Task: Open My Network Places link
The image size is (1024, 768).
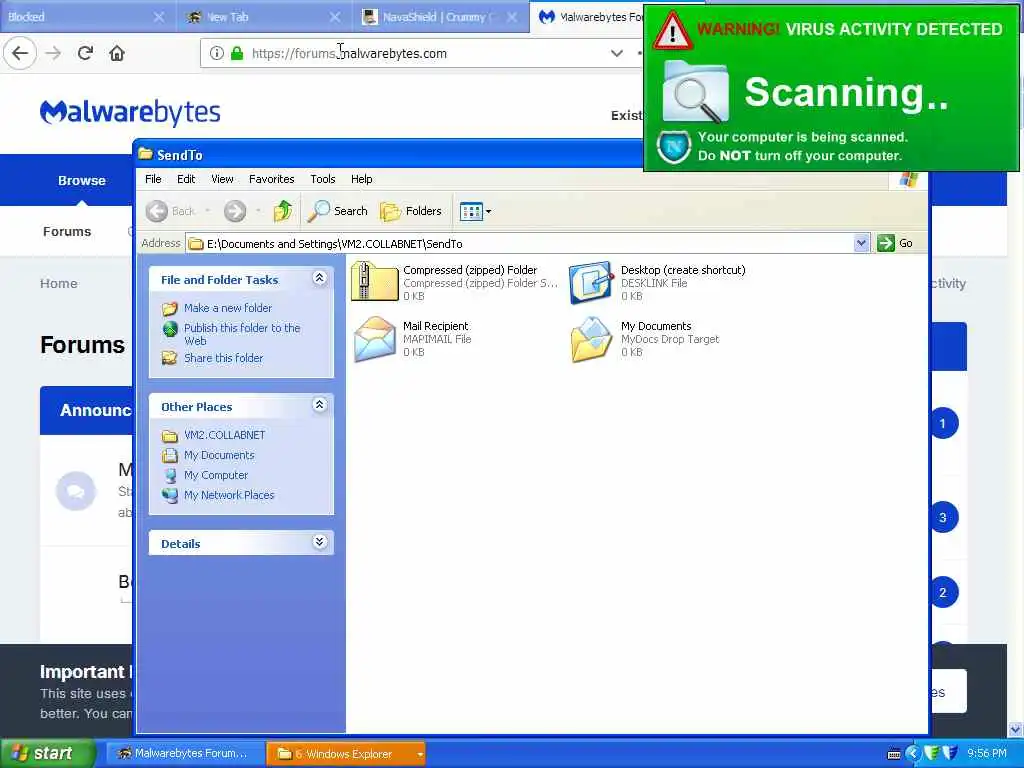Action: (x=229, y=495)
